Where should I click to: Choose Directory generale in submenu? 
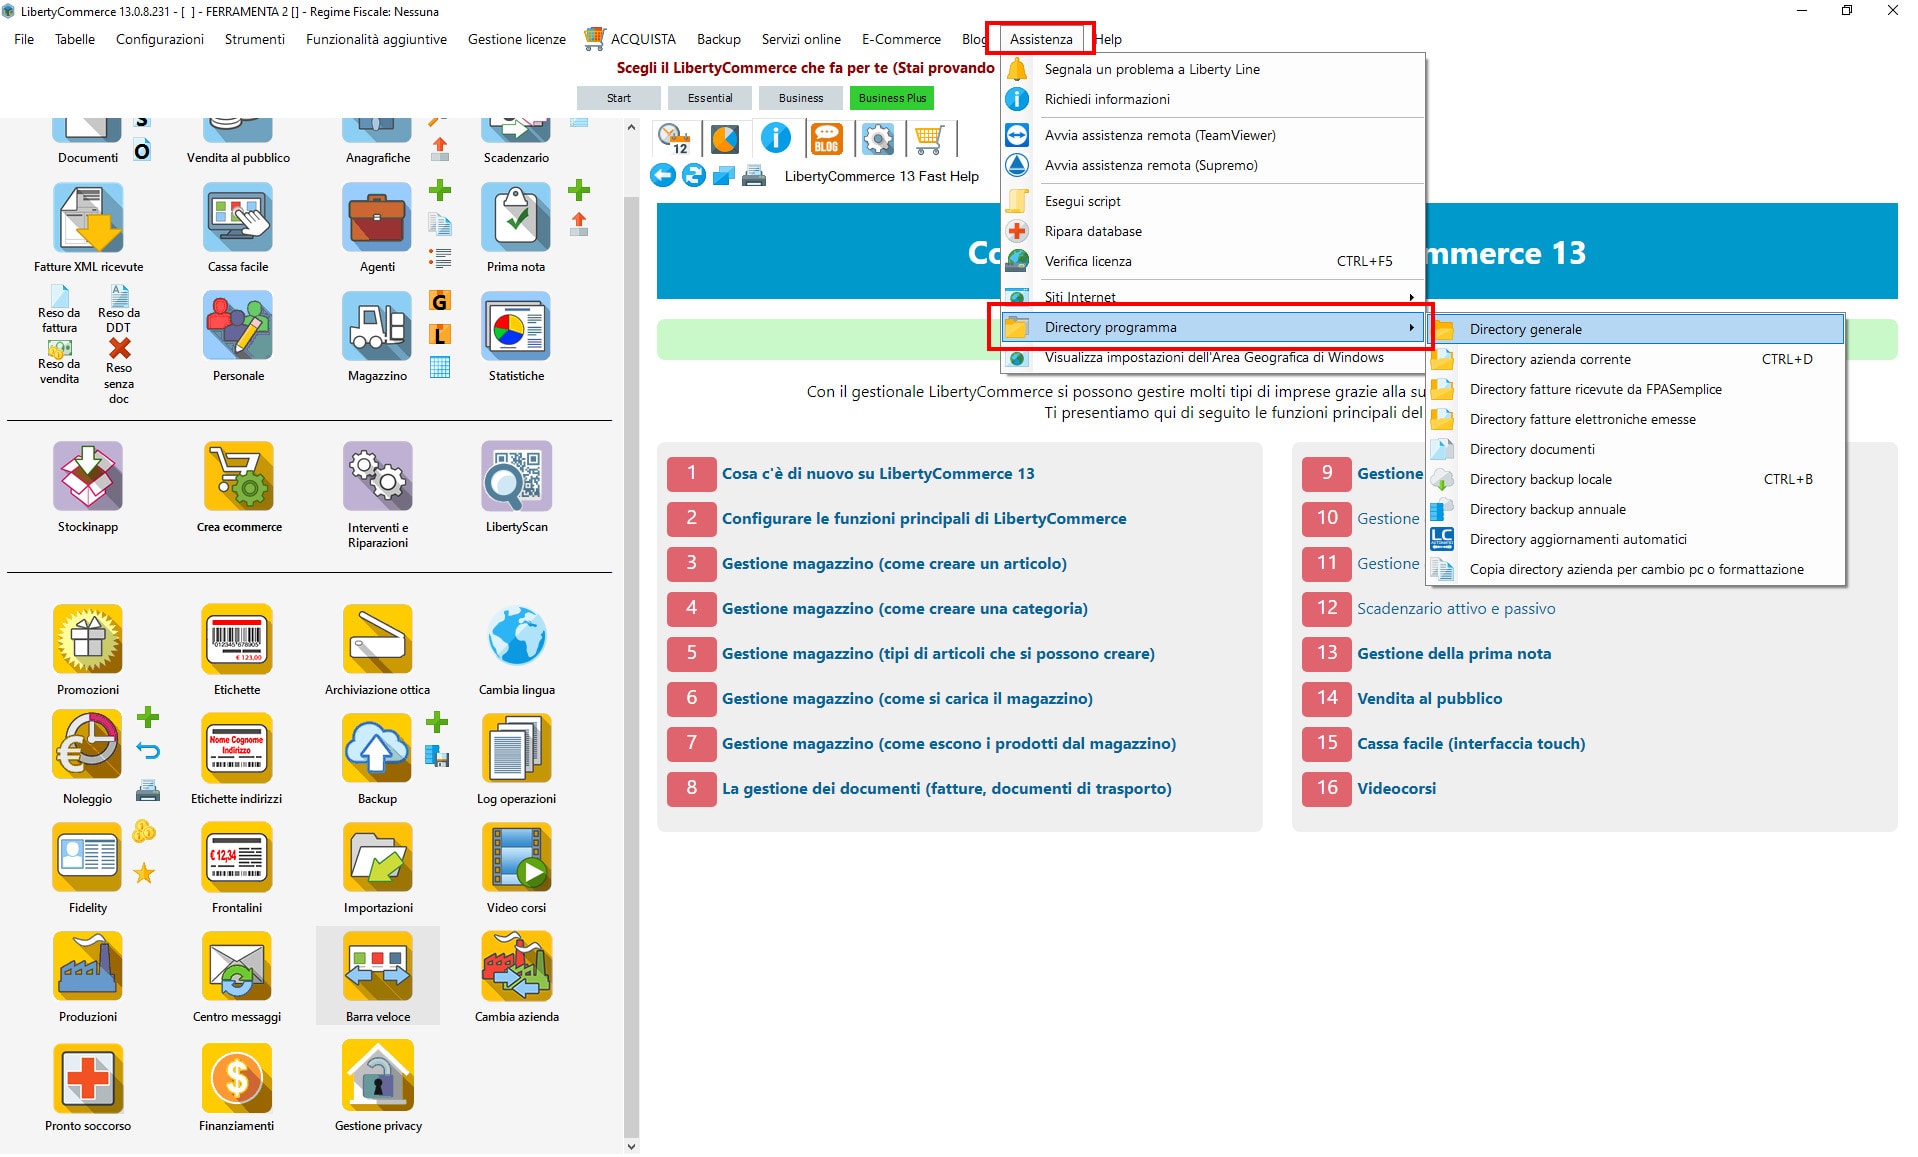pyautogui.click(x=1636, y=329)
